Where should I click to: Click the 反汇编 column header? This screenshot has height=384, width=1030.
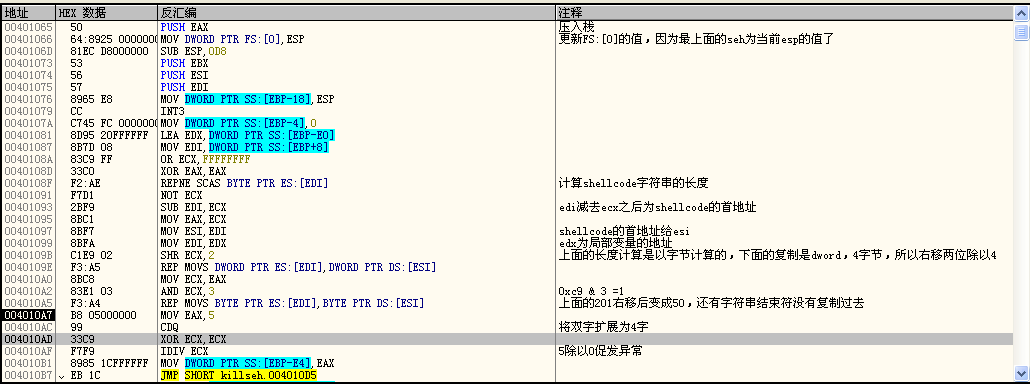click(x=356, y=12)
